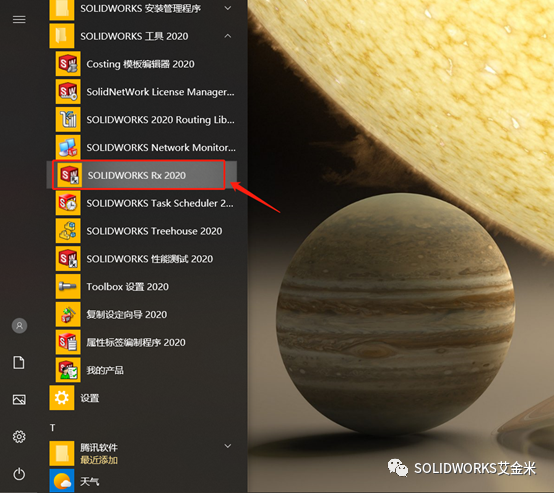Viewport: 554px width, 493px height.
Task: Expand the 腾讯软件 folder chevron
Action: click(x=228, y=446)
